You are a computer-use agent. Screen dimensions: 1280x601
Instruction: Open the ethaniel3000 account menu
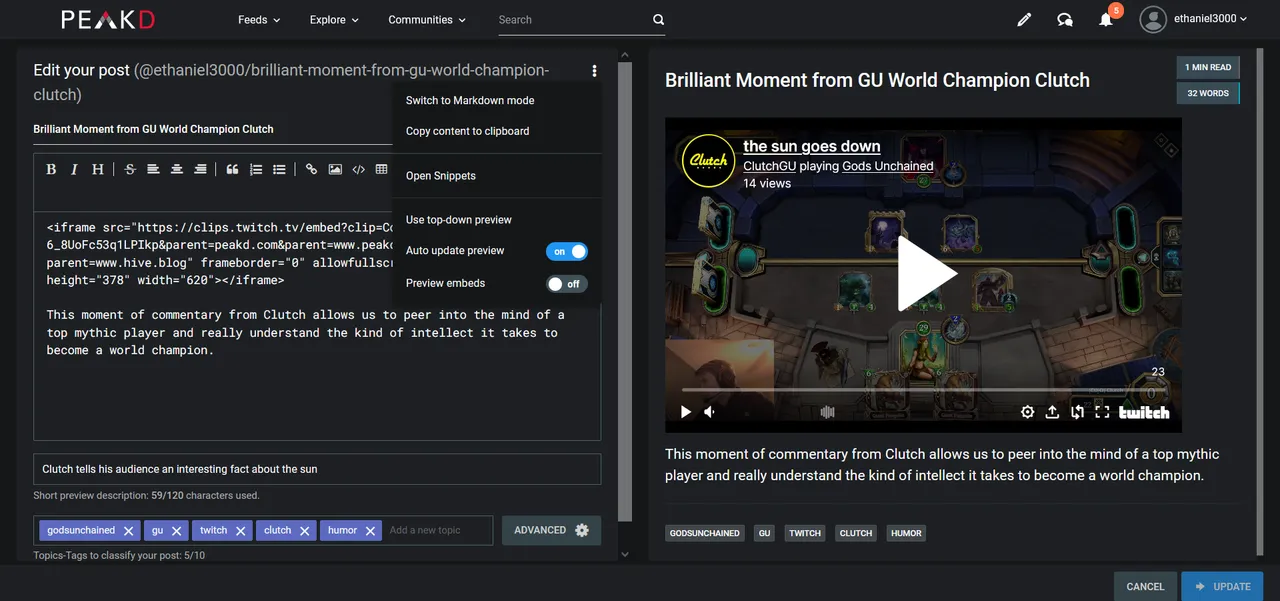1194,19
